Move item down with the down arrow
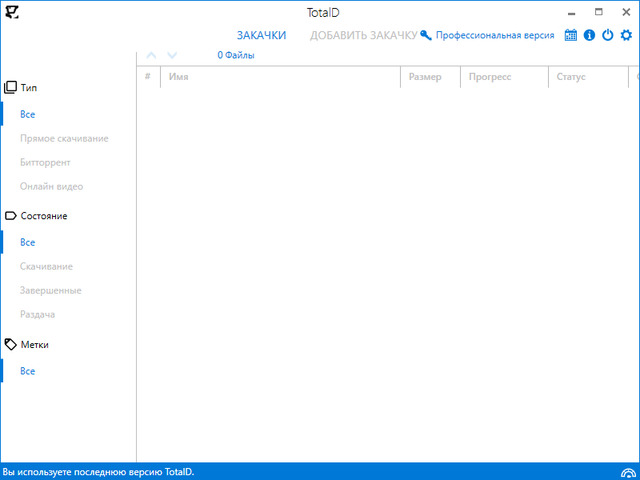The width and height of the screenshot is (640, 480). coord(172,55)
